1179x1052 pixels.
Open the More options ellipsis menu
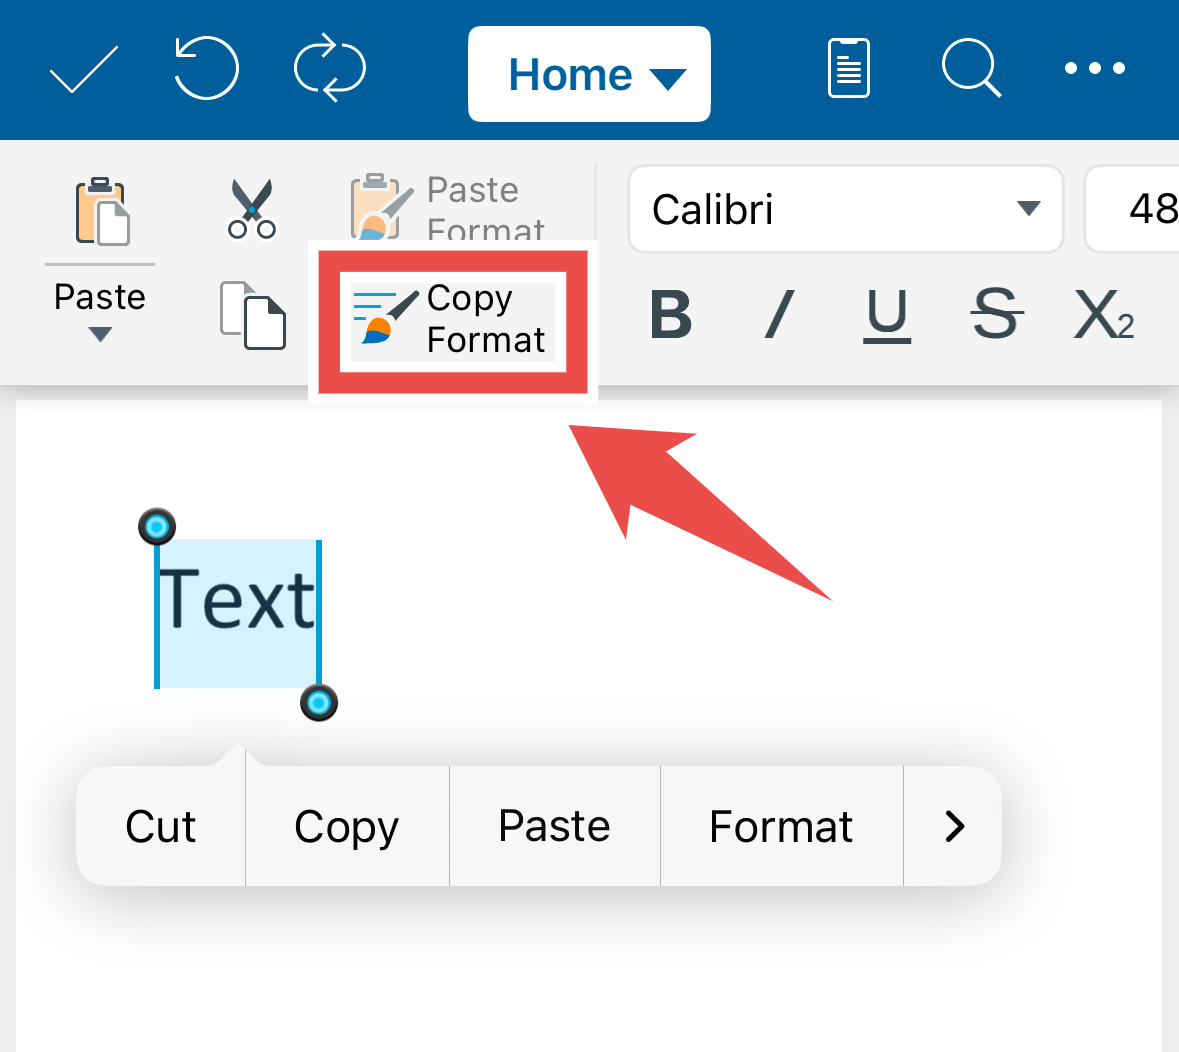[x=1094, y=68]
